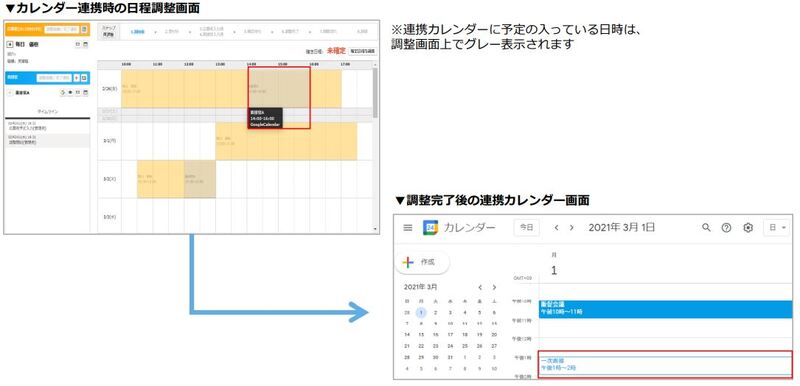Click the vertical scrollbar of the schedule grid

(376, 148)
